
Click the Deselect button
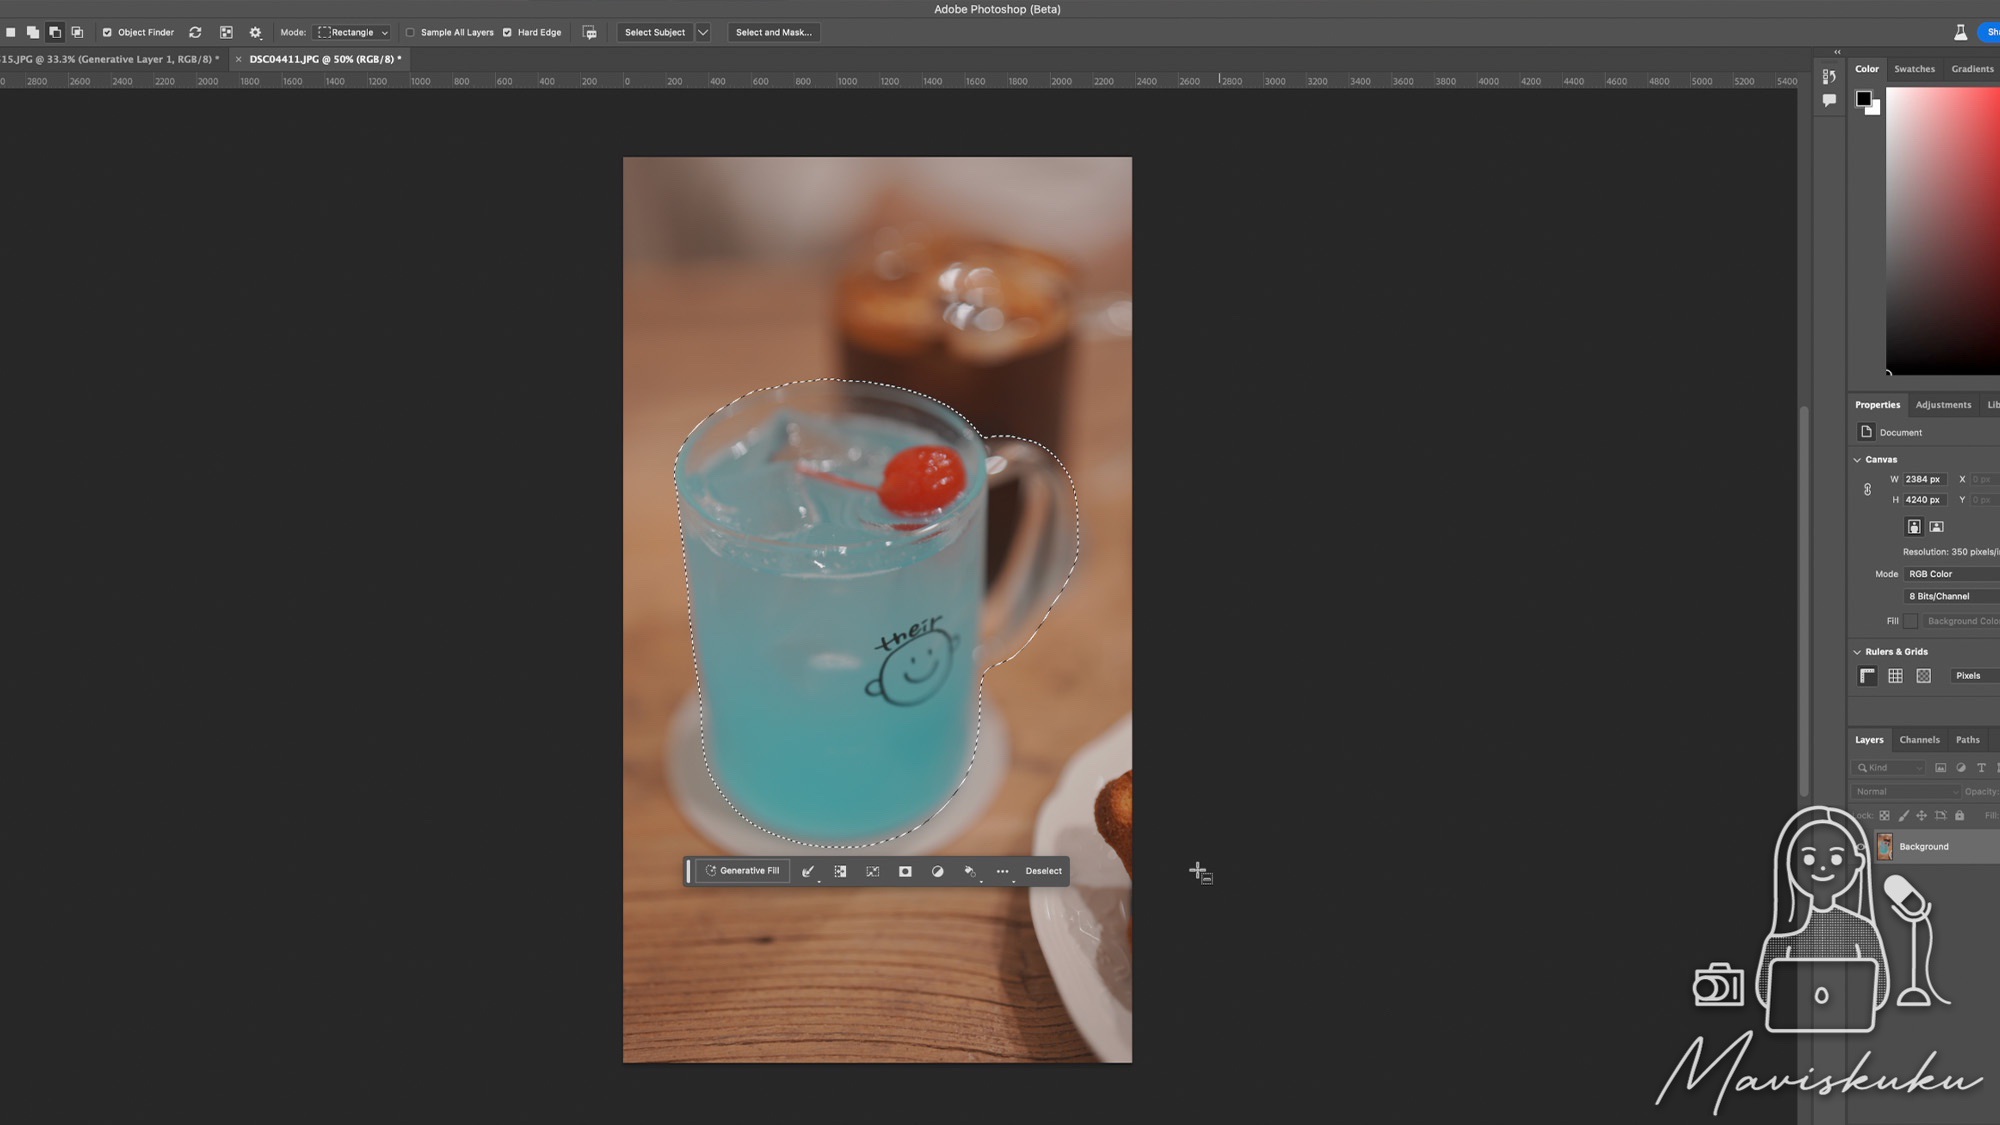1043,871
